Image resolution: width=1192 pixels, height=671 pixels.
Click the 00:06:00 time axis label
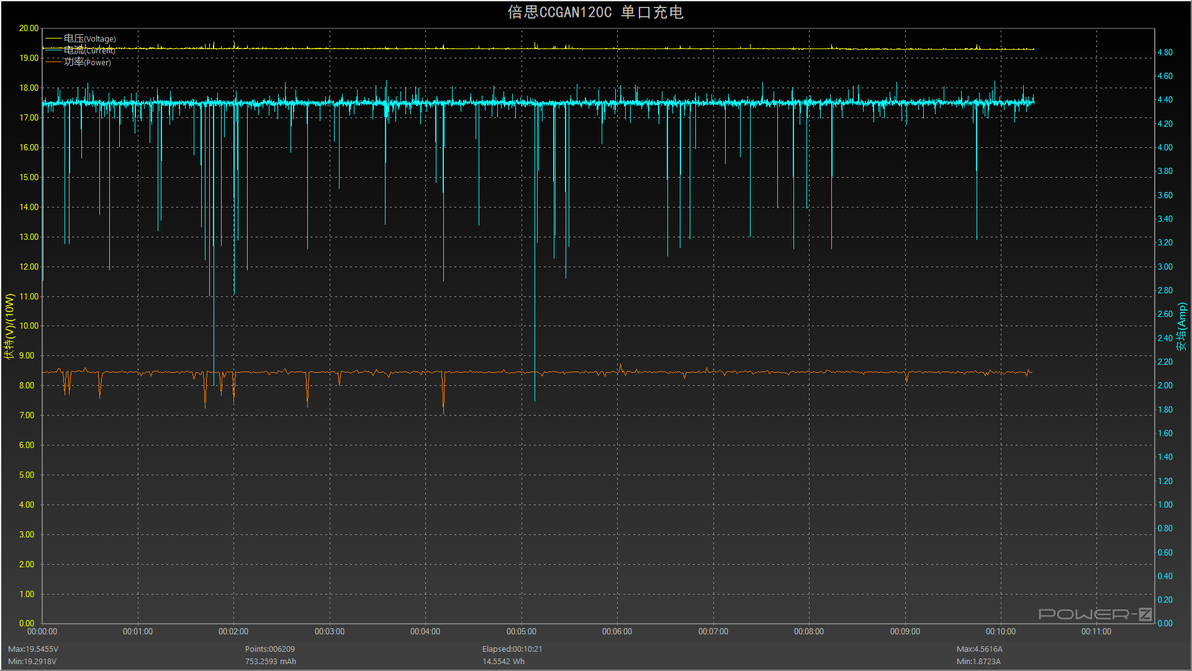(x=617, y=632)
